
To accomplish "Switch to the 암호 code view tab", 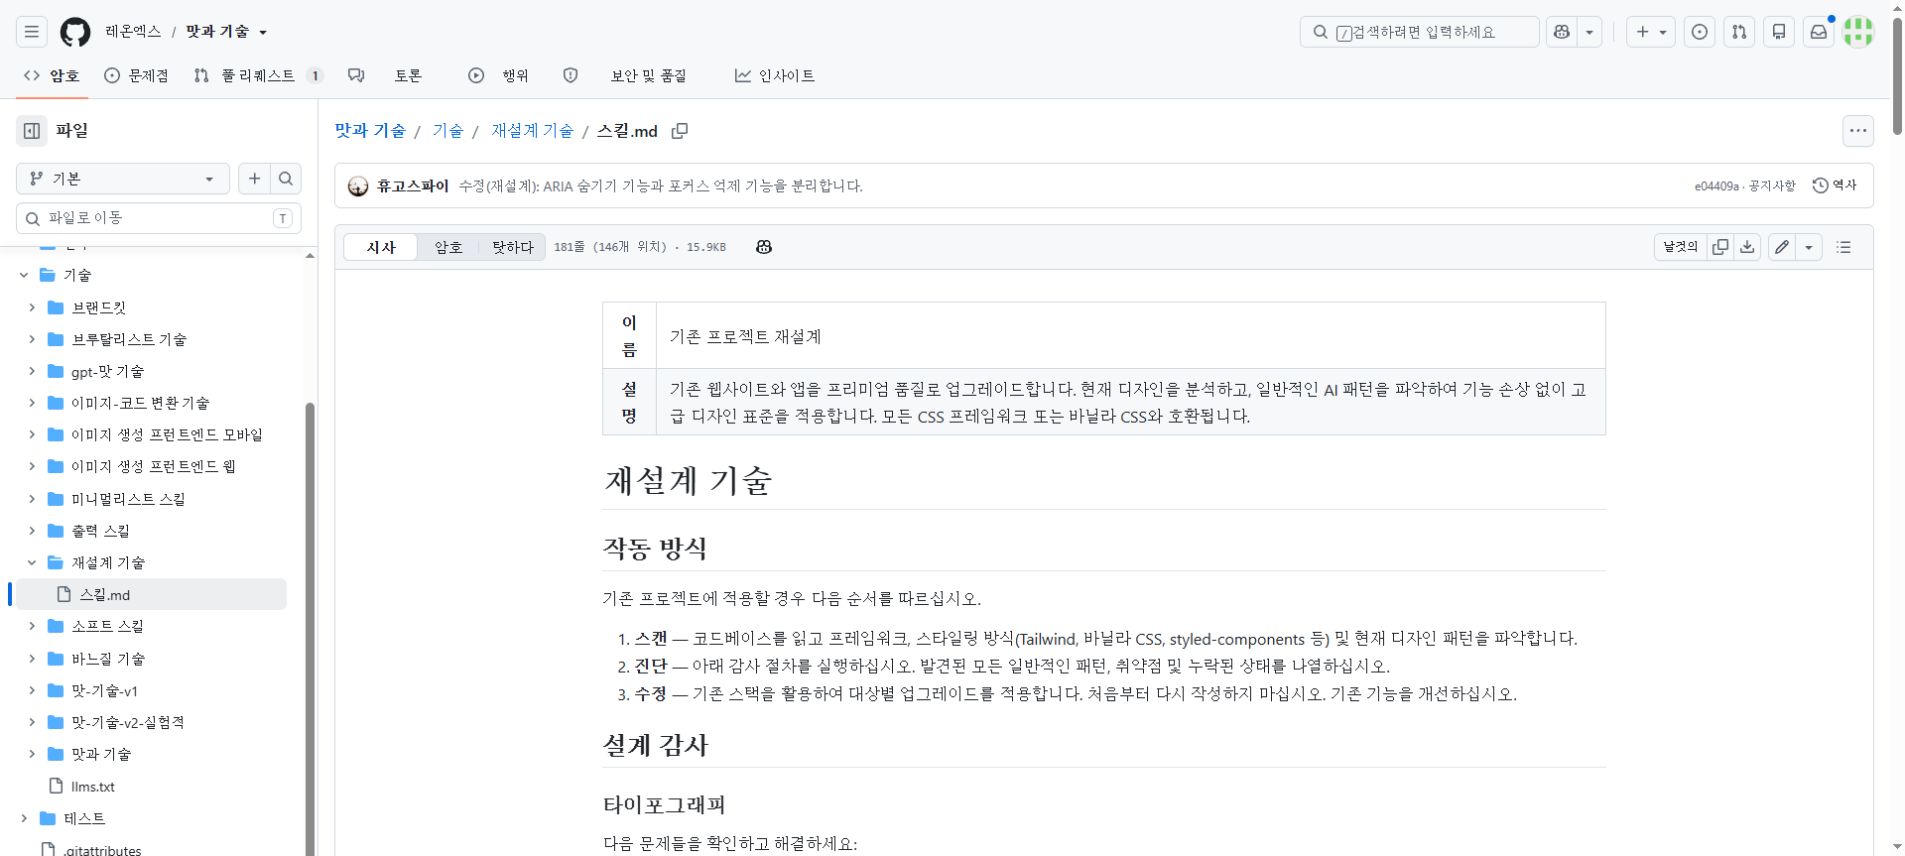I will pos(448,247).
